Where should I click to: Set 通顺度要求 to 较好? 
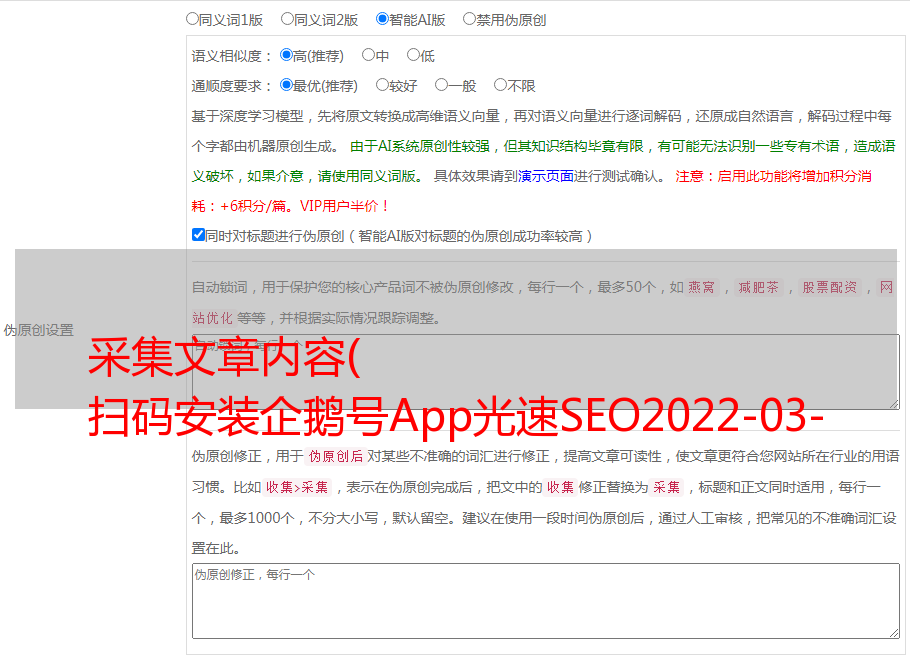382,85
